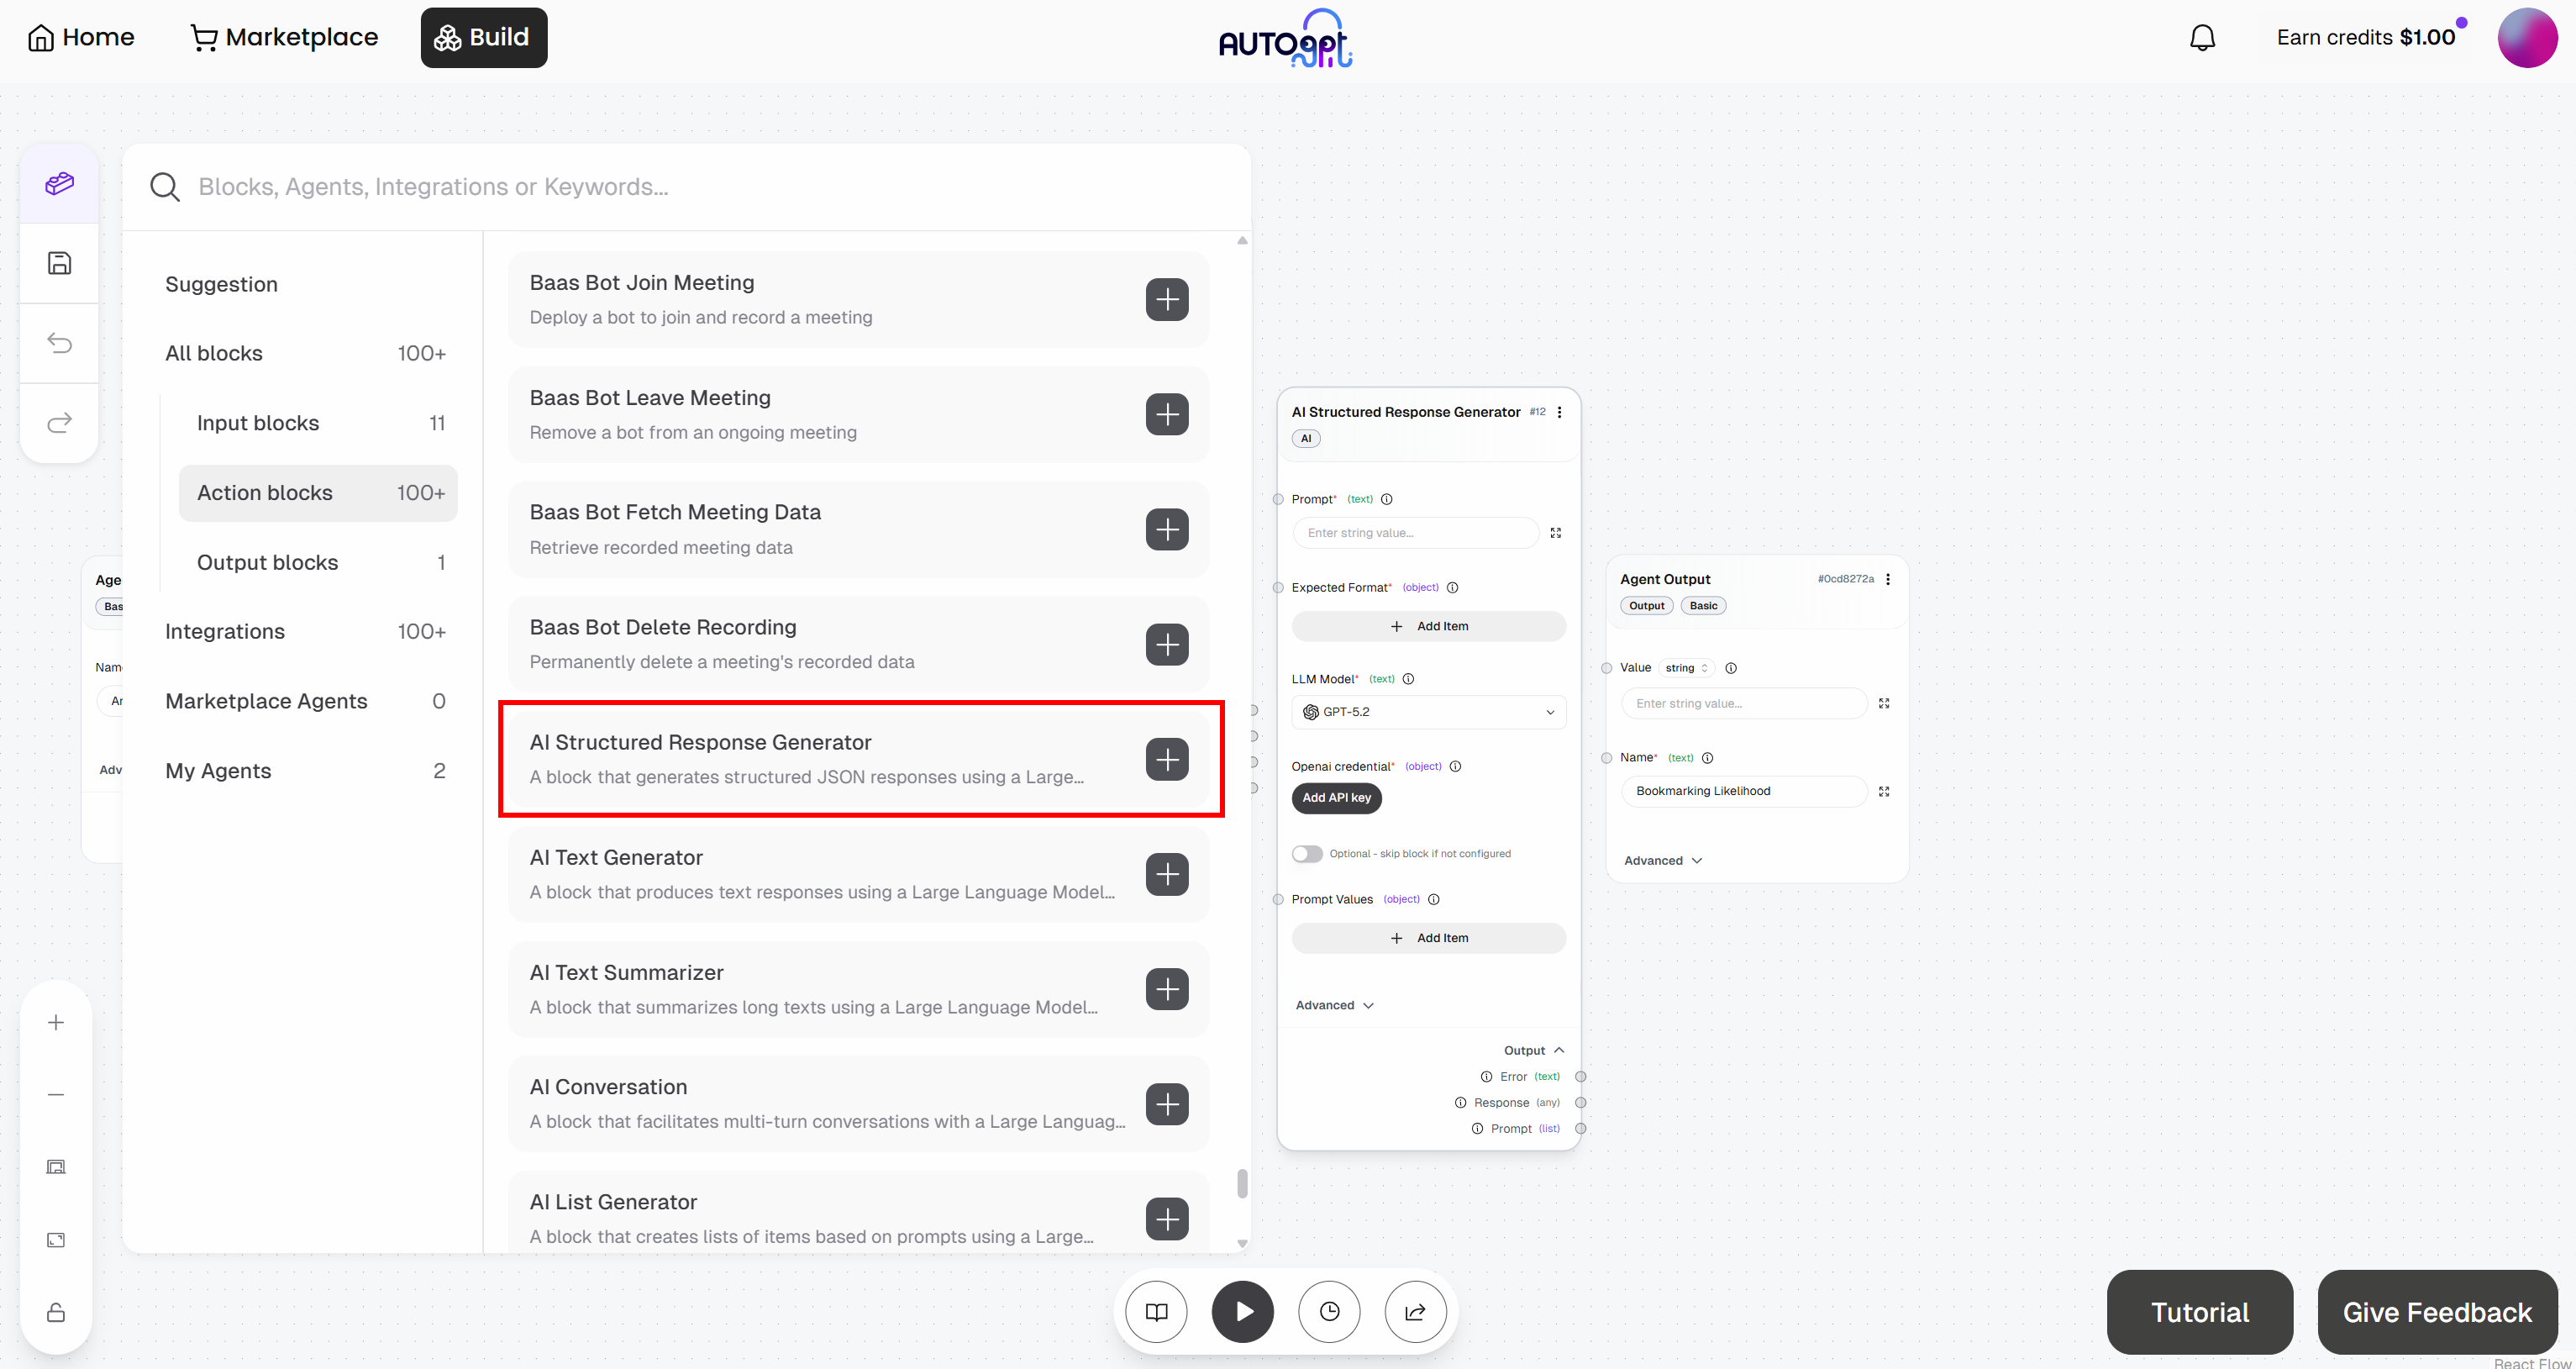Screen dimensions: 2576x1369
Task: Open the schedule clock icon button
Action: (1329, 1311)
